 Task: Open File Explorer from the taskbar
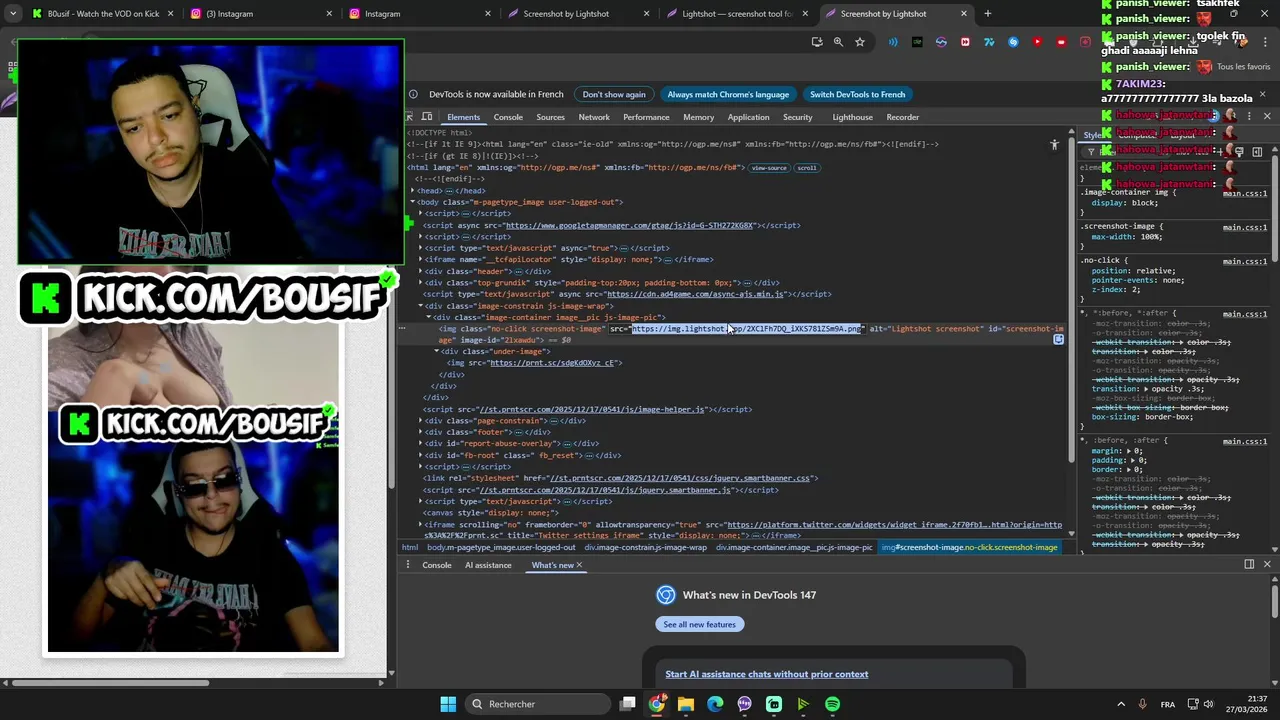(x=686, y=704)
